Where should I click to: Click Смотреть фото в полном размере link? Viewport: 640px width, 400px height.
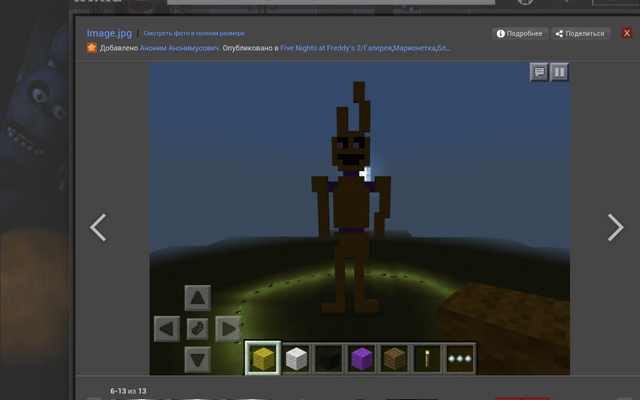[x=194, y=33]
